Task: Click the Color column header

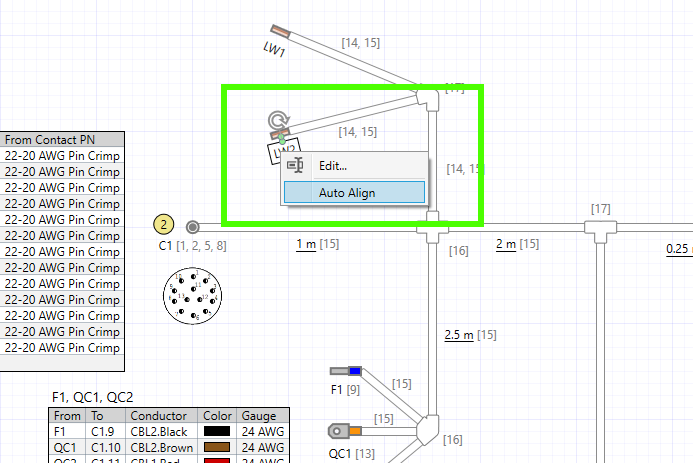Action: [217, 416]
